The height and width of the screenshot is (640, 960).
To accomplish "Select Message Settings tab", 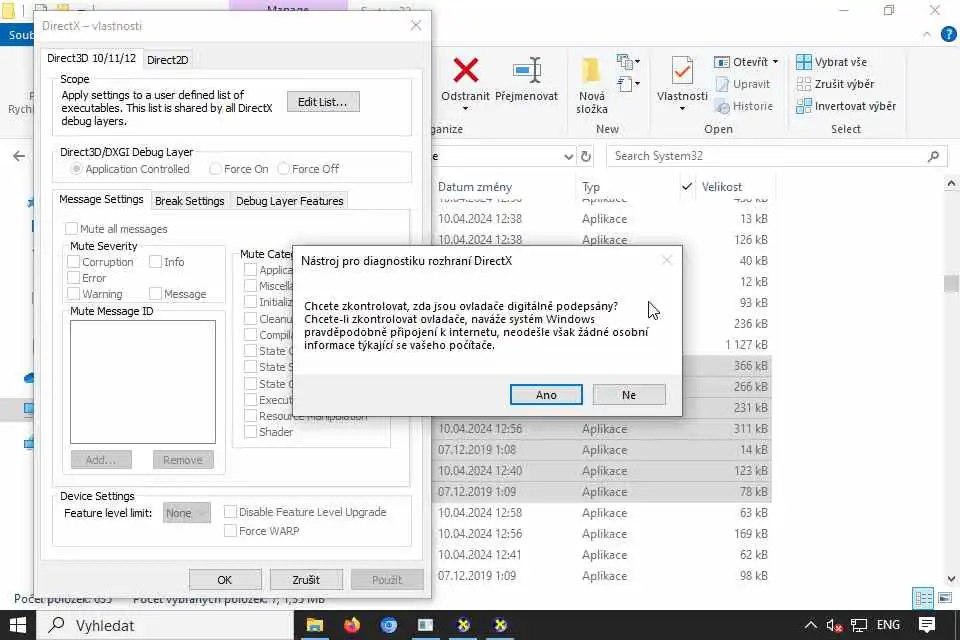I will click(x=101, y=199).
